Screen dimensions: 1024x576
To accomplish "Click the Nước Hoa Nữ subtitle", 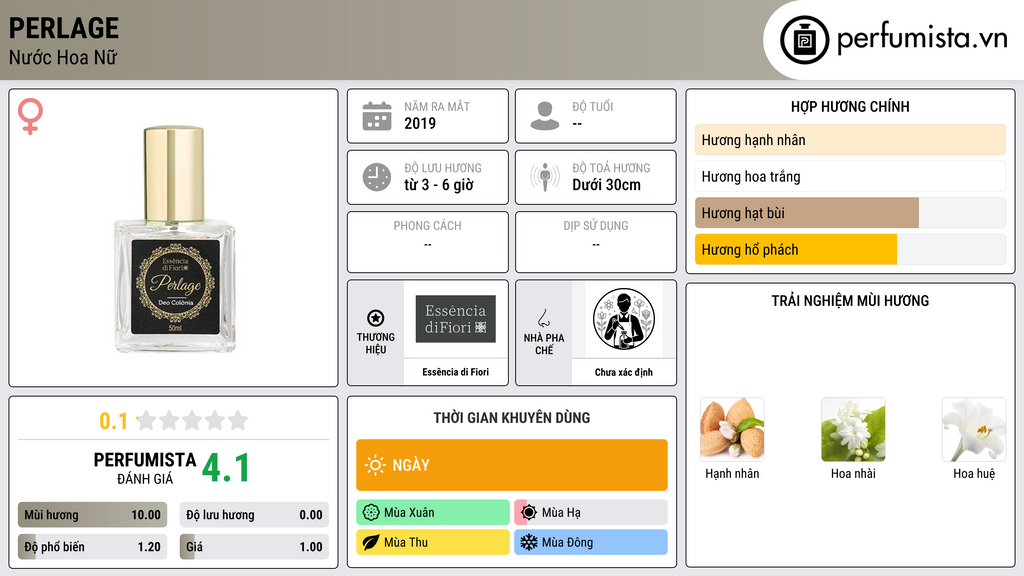I will point(63,57).
